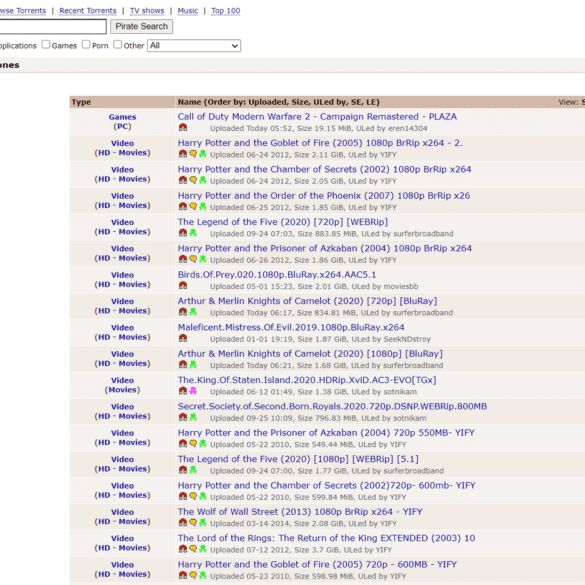585x585 pixels.
Task: Click magnet icon for Birds.Of.Prey torrent
Action: click(183, 285)
